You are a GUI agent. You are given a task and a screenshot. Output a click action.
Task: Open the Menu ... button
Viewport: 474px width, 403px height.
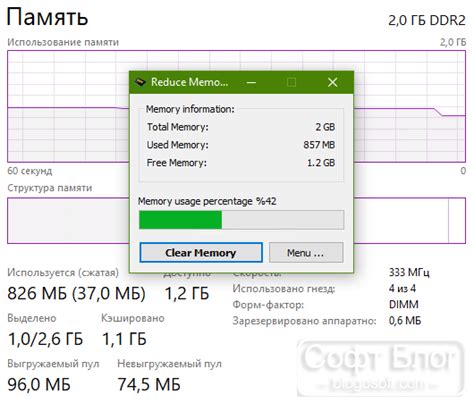pos(306,253)
